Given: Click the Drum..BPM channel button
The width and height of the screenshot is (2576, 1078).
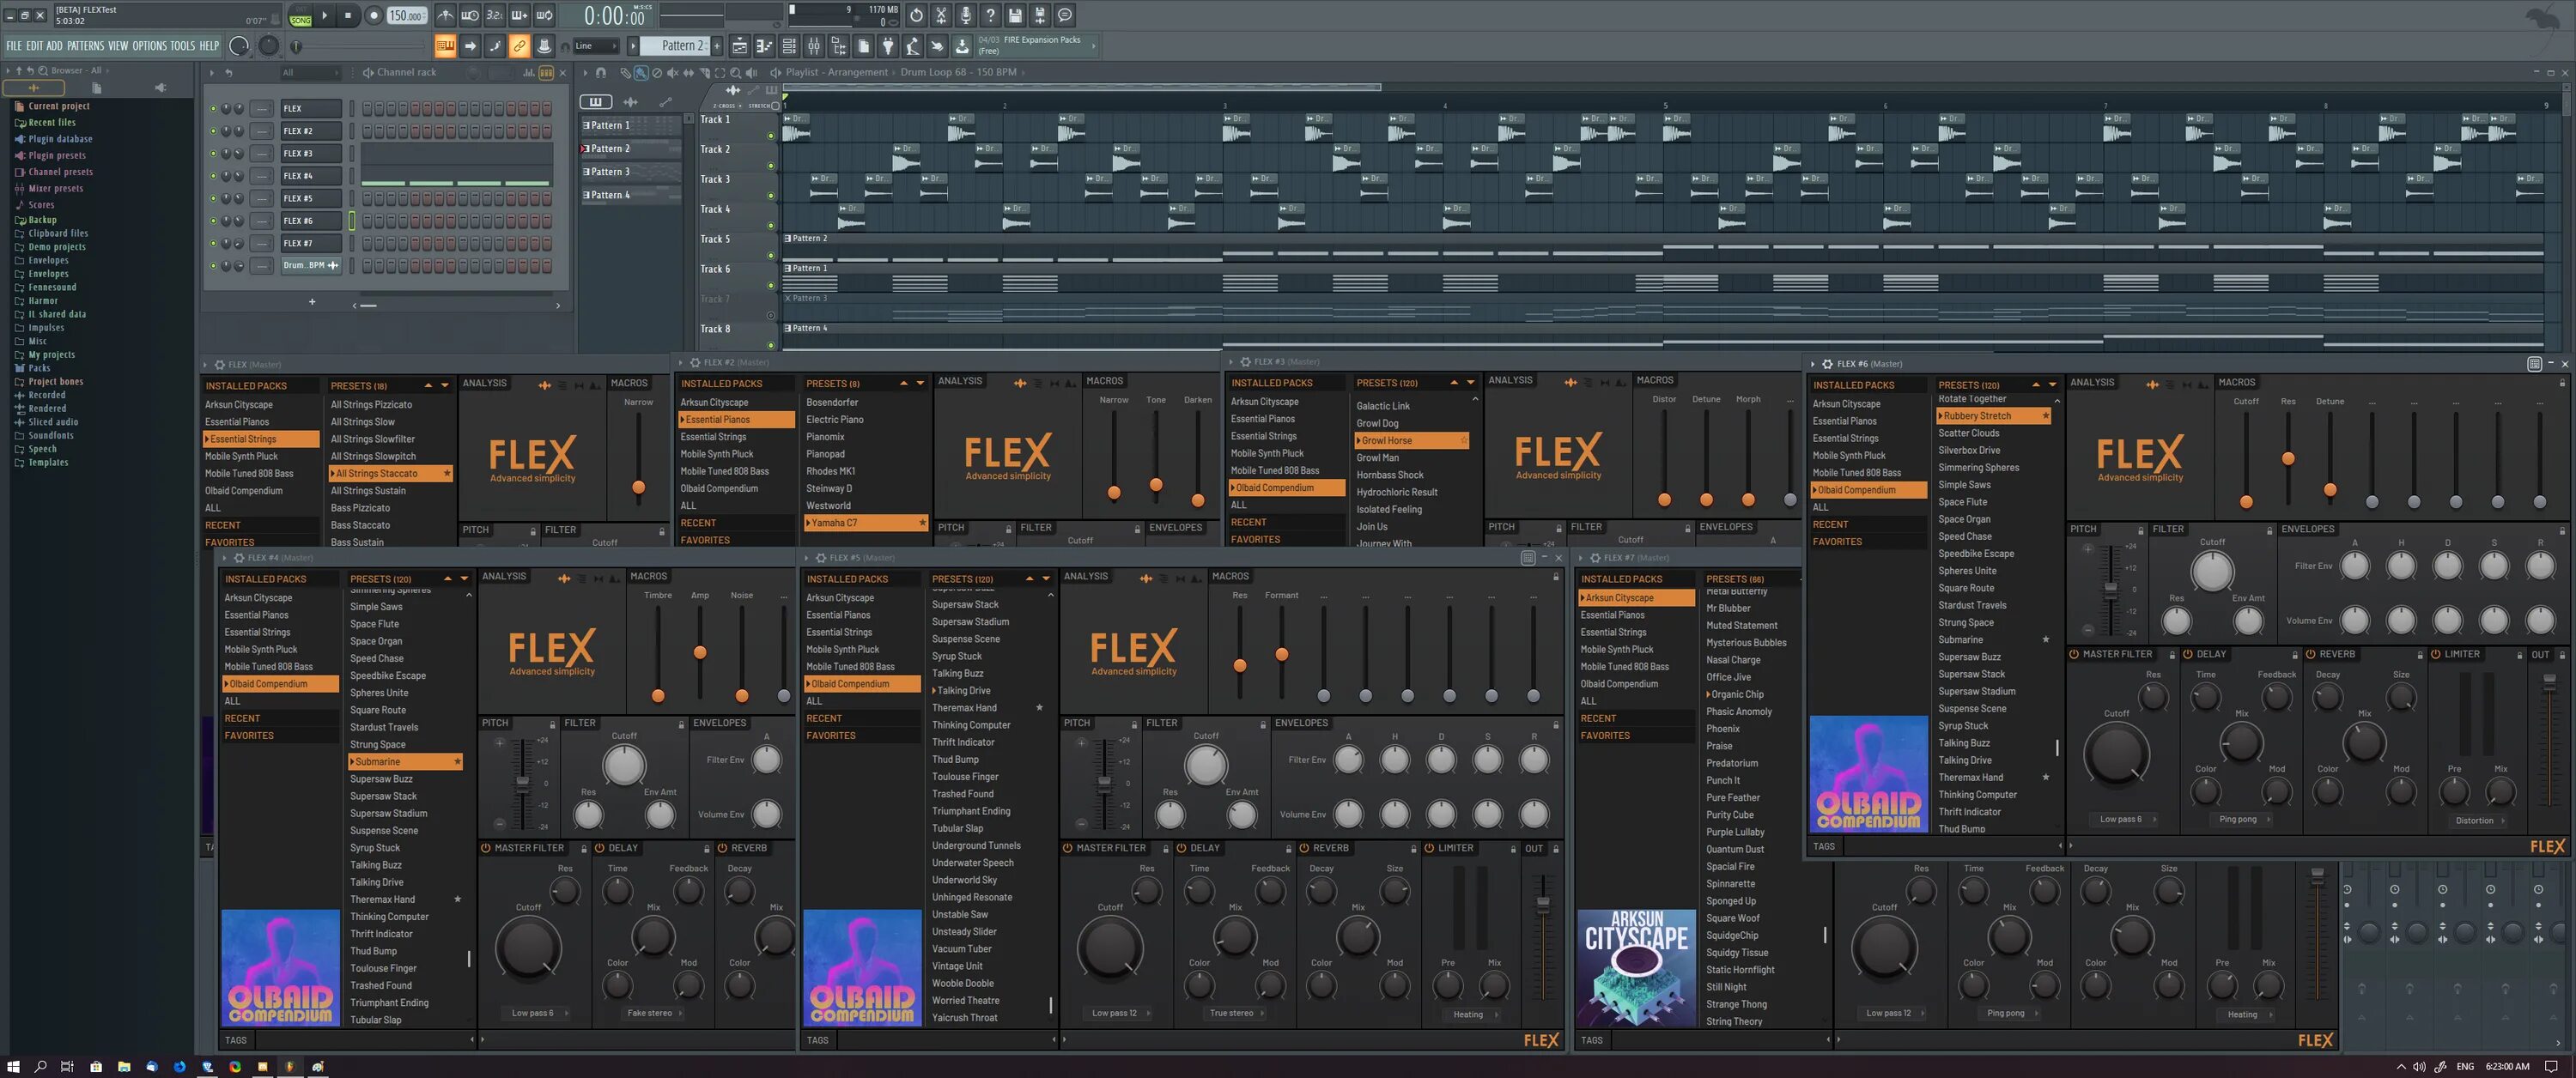Looking at the screenshot, I should tap(311, 266).
